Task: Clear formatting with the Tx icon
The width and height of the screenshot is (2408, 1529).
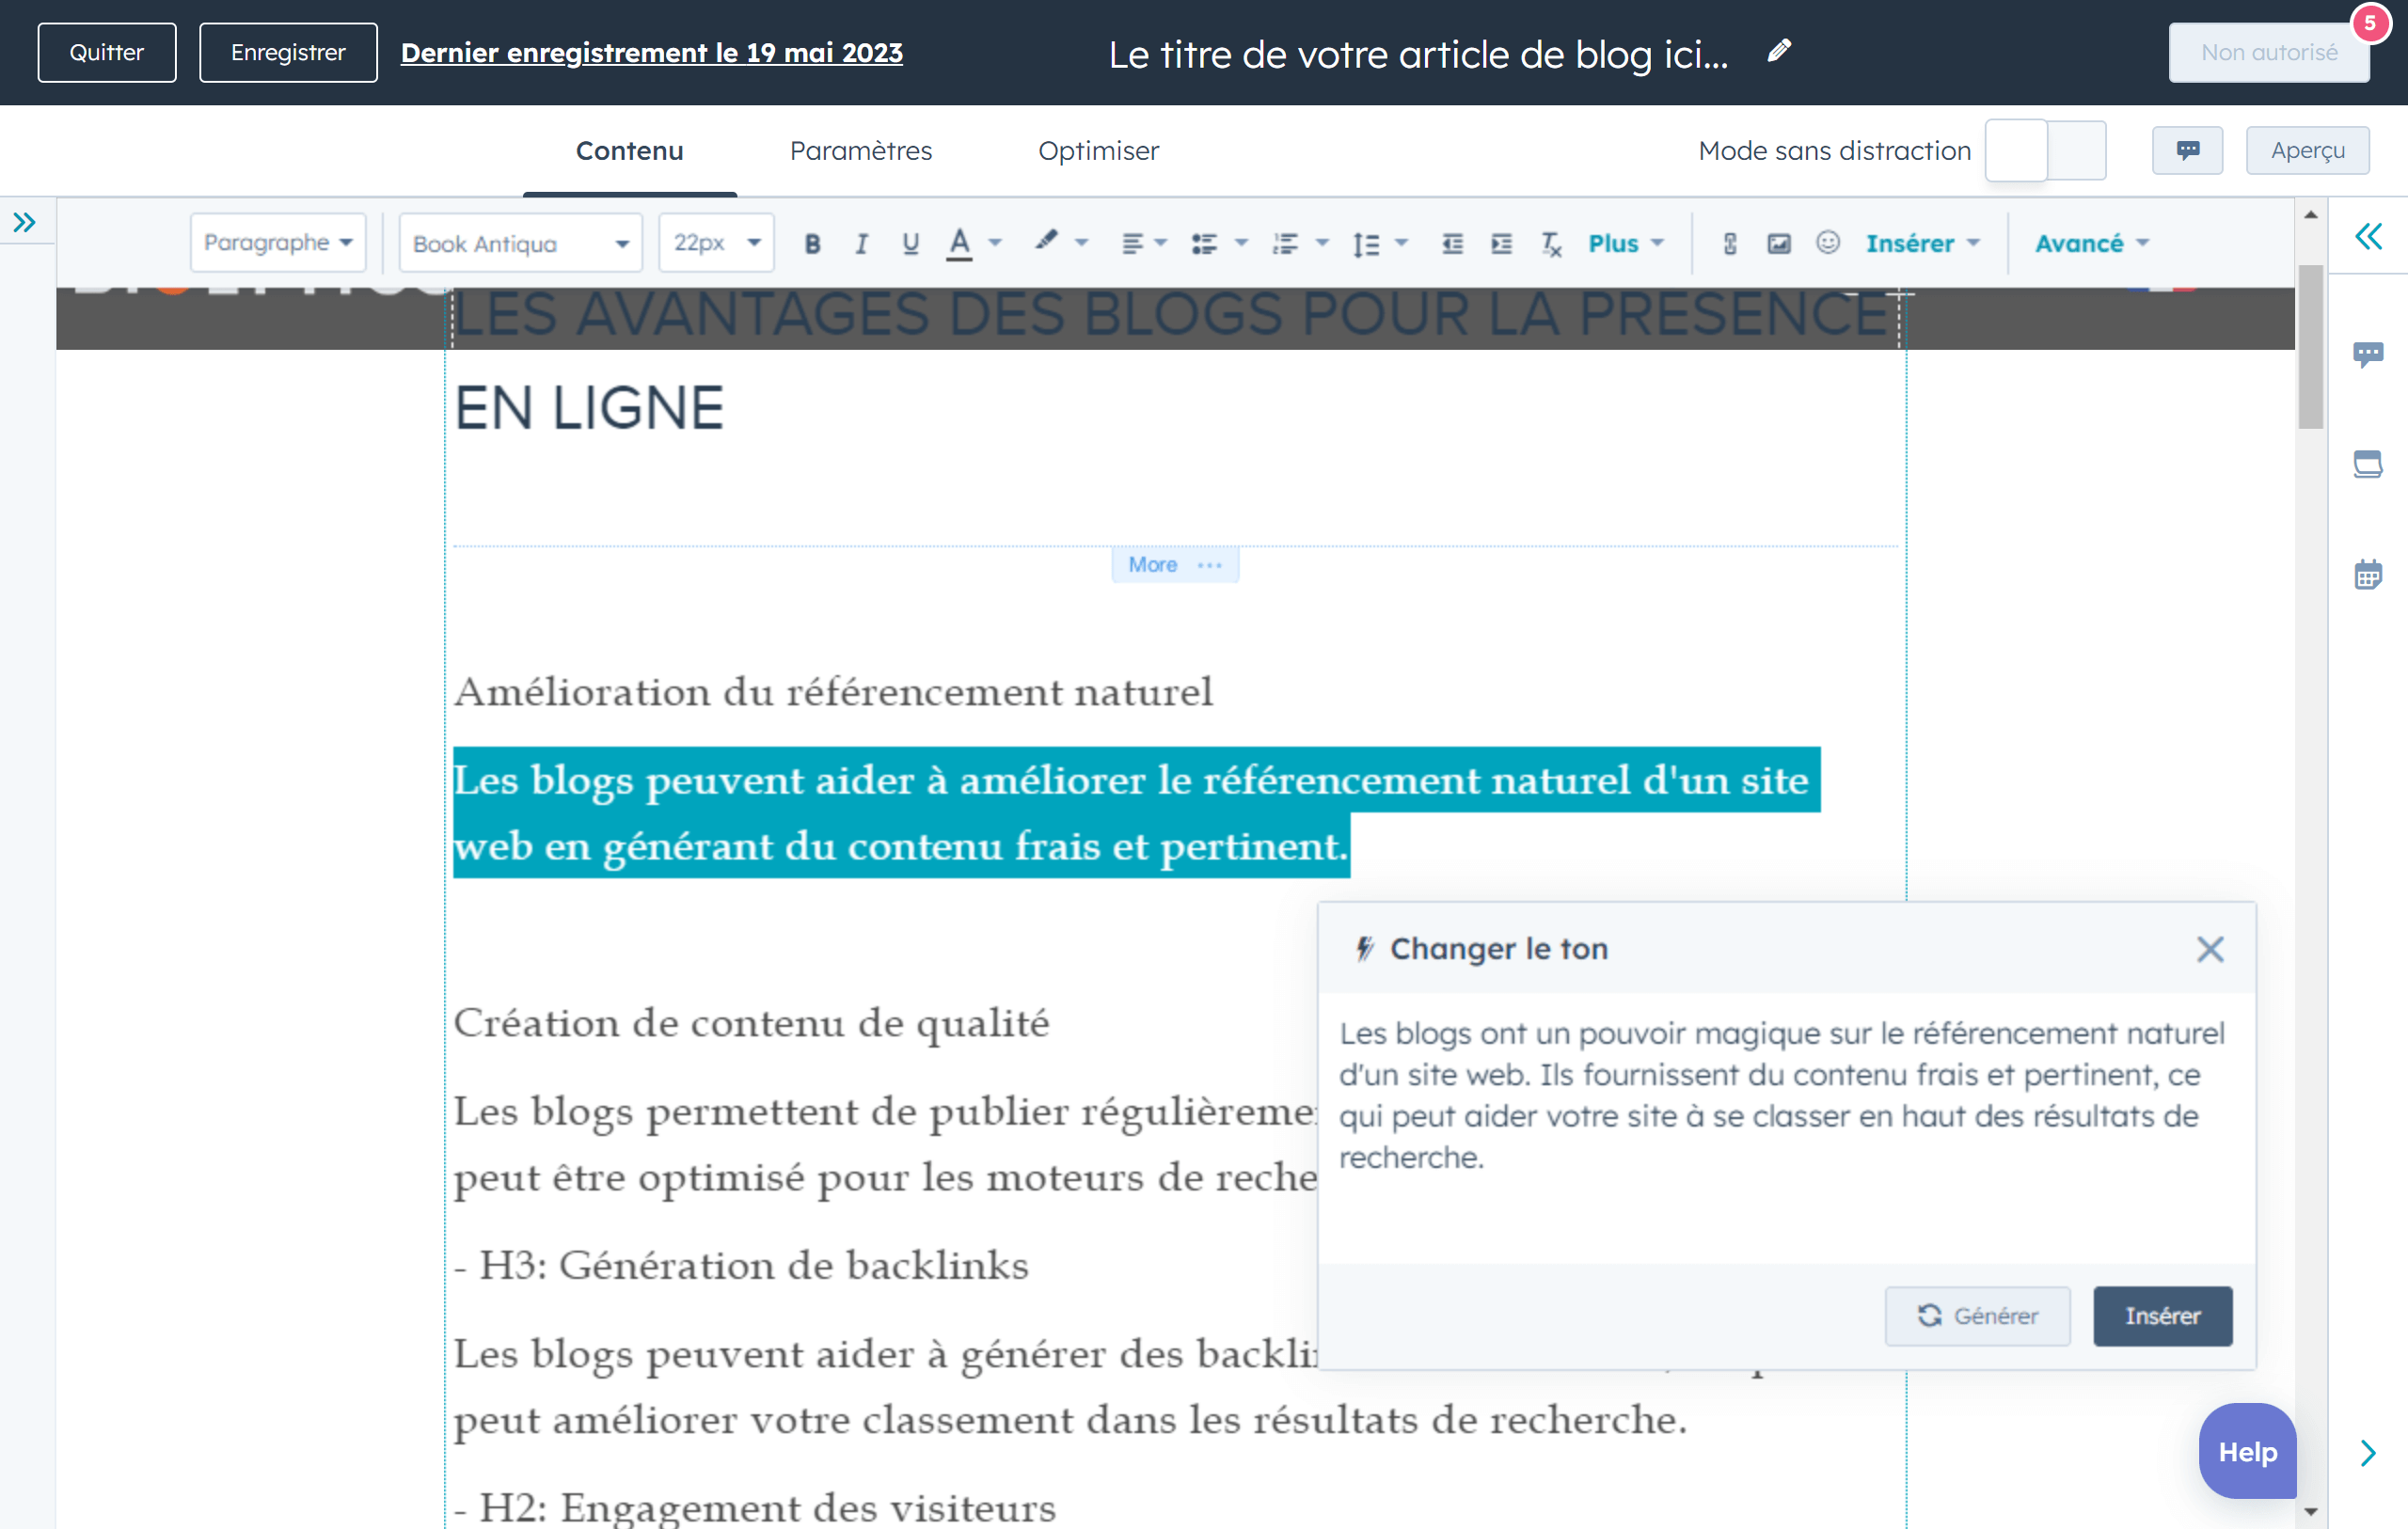Action: point(1551,243)
